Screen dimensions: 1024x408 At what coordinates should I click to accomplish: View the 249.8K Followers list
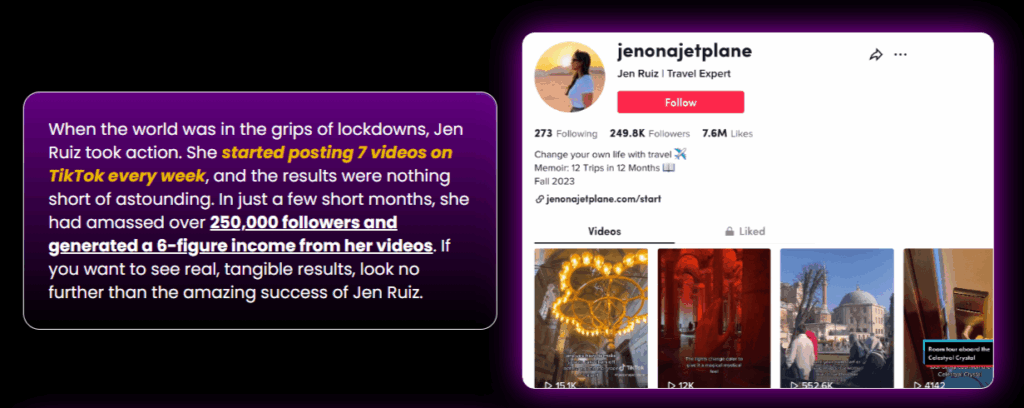click(650, 134)
